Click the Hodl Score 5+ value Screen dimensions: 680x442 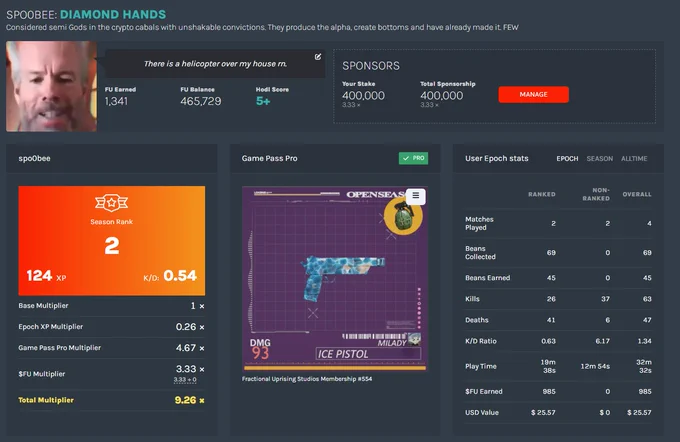[x=263, y=101]
